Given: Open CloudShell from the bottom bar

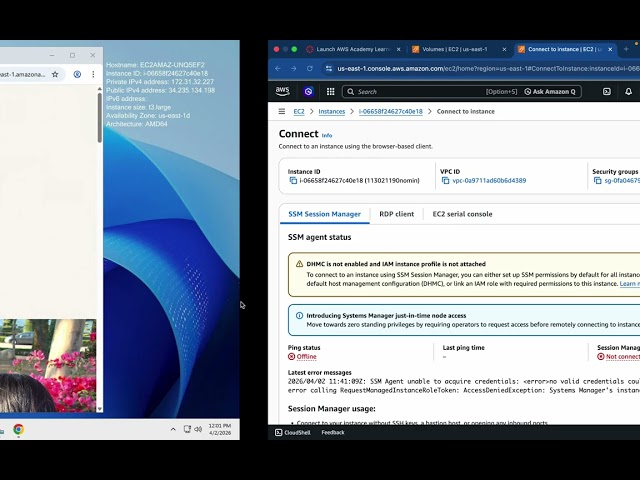Looking at the screenshot, I should (x=293, y=432).
